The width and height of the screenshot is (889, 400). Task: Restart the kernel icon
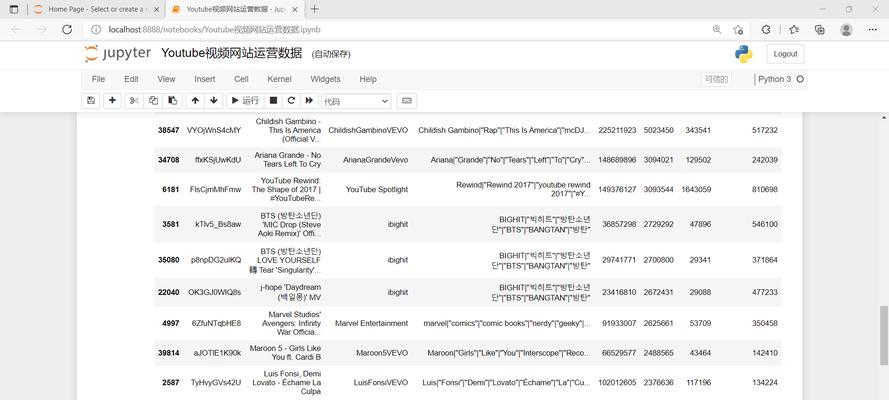point(291,100)
